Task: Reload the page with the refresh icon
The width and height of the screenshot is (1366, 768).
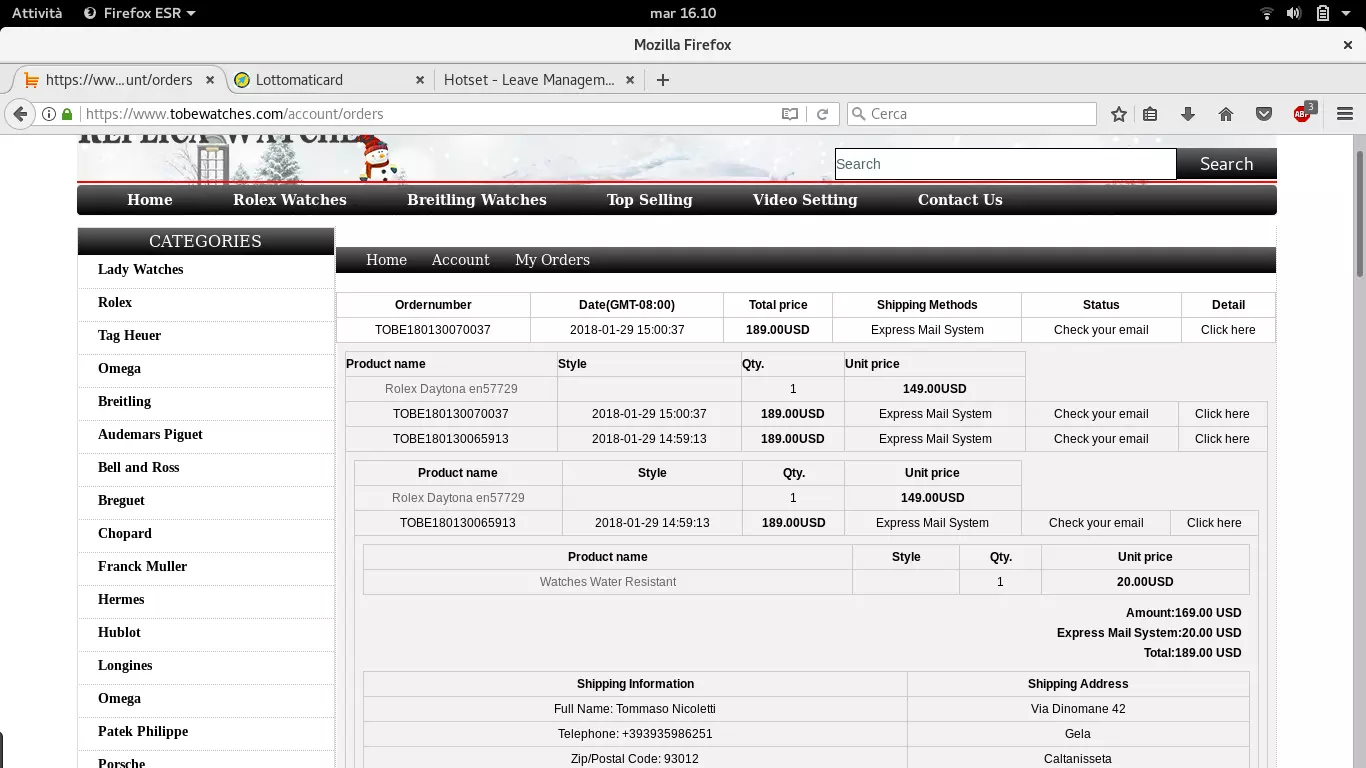Action: 822,114
